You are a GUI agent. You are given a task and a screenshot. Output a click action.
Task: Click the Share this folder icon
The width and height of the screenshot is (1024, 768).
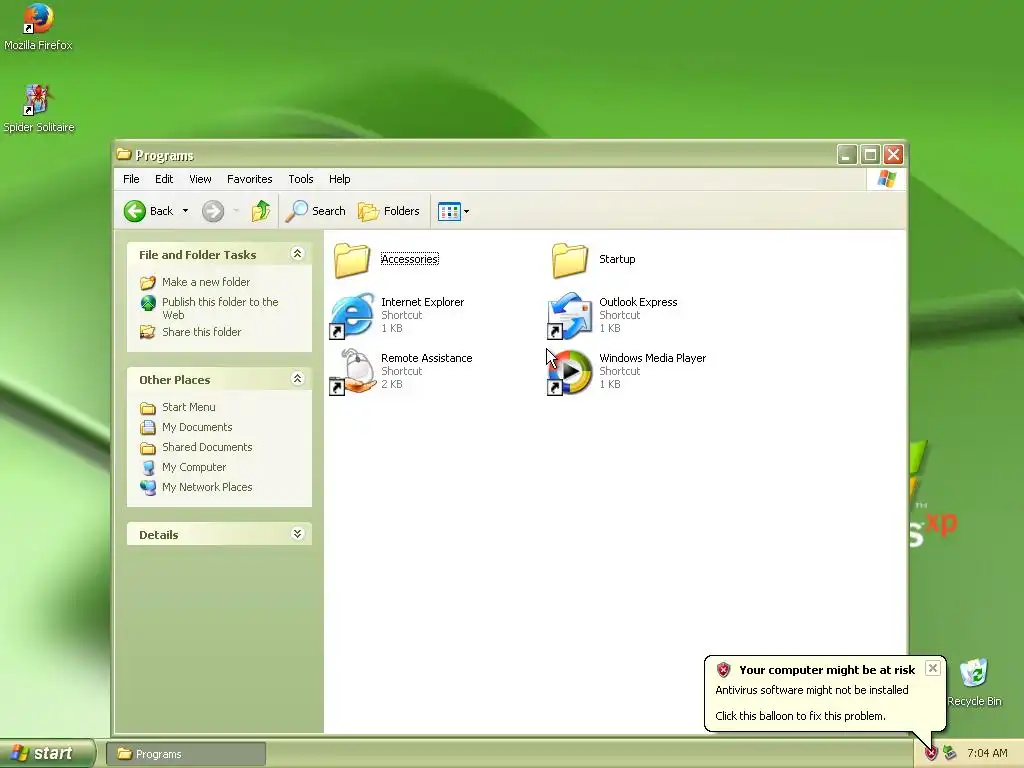tap(148, 332)
